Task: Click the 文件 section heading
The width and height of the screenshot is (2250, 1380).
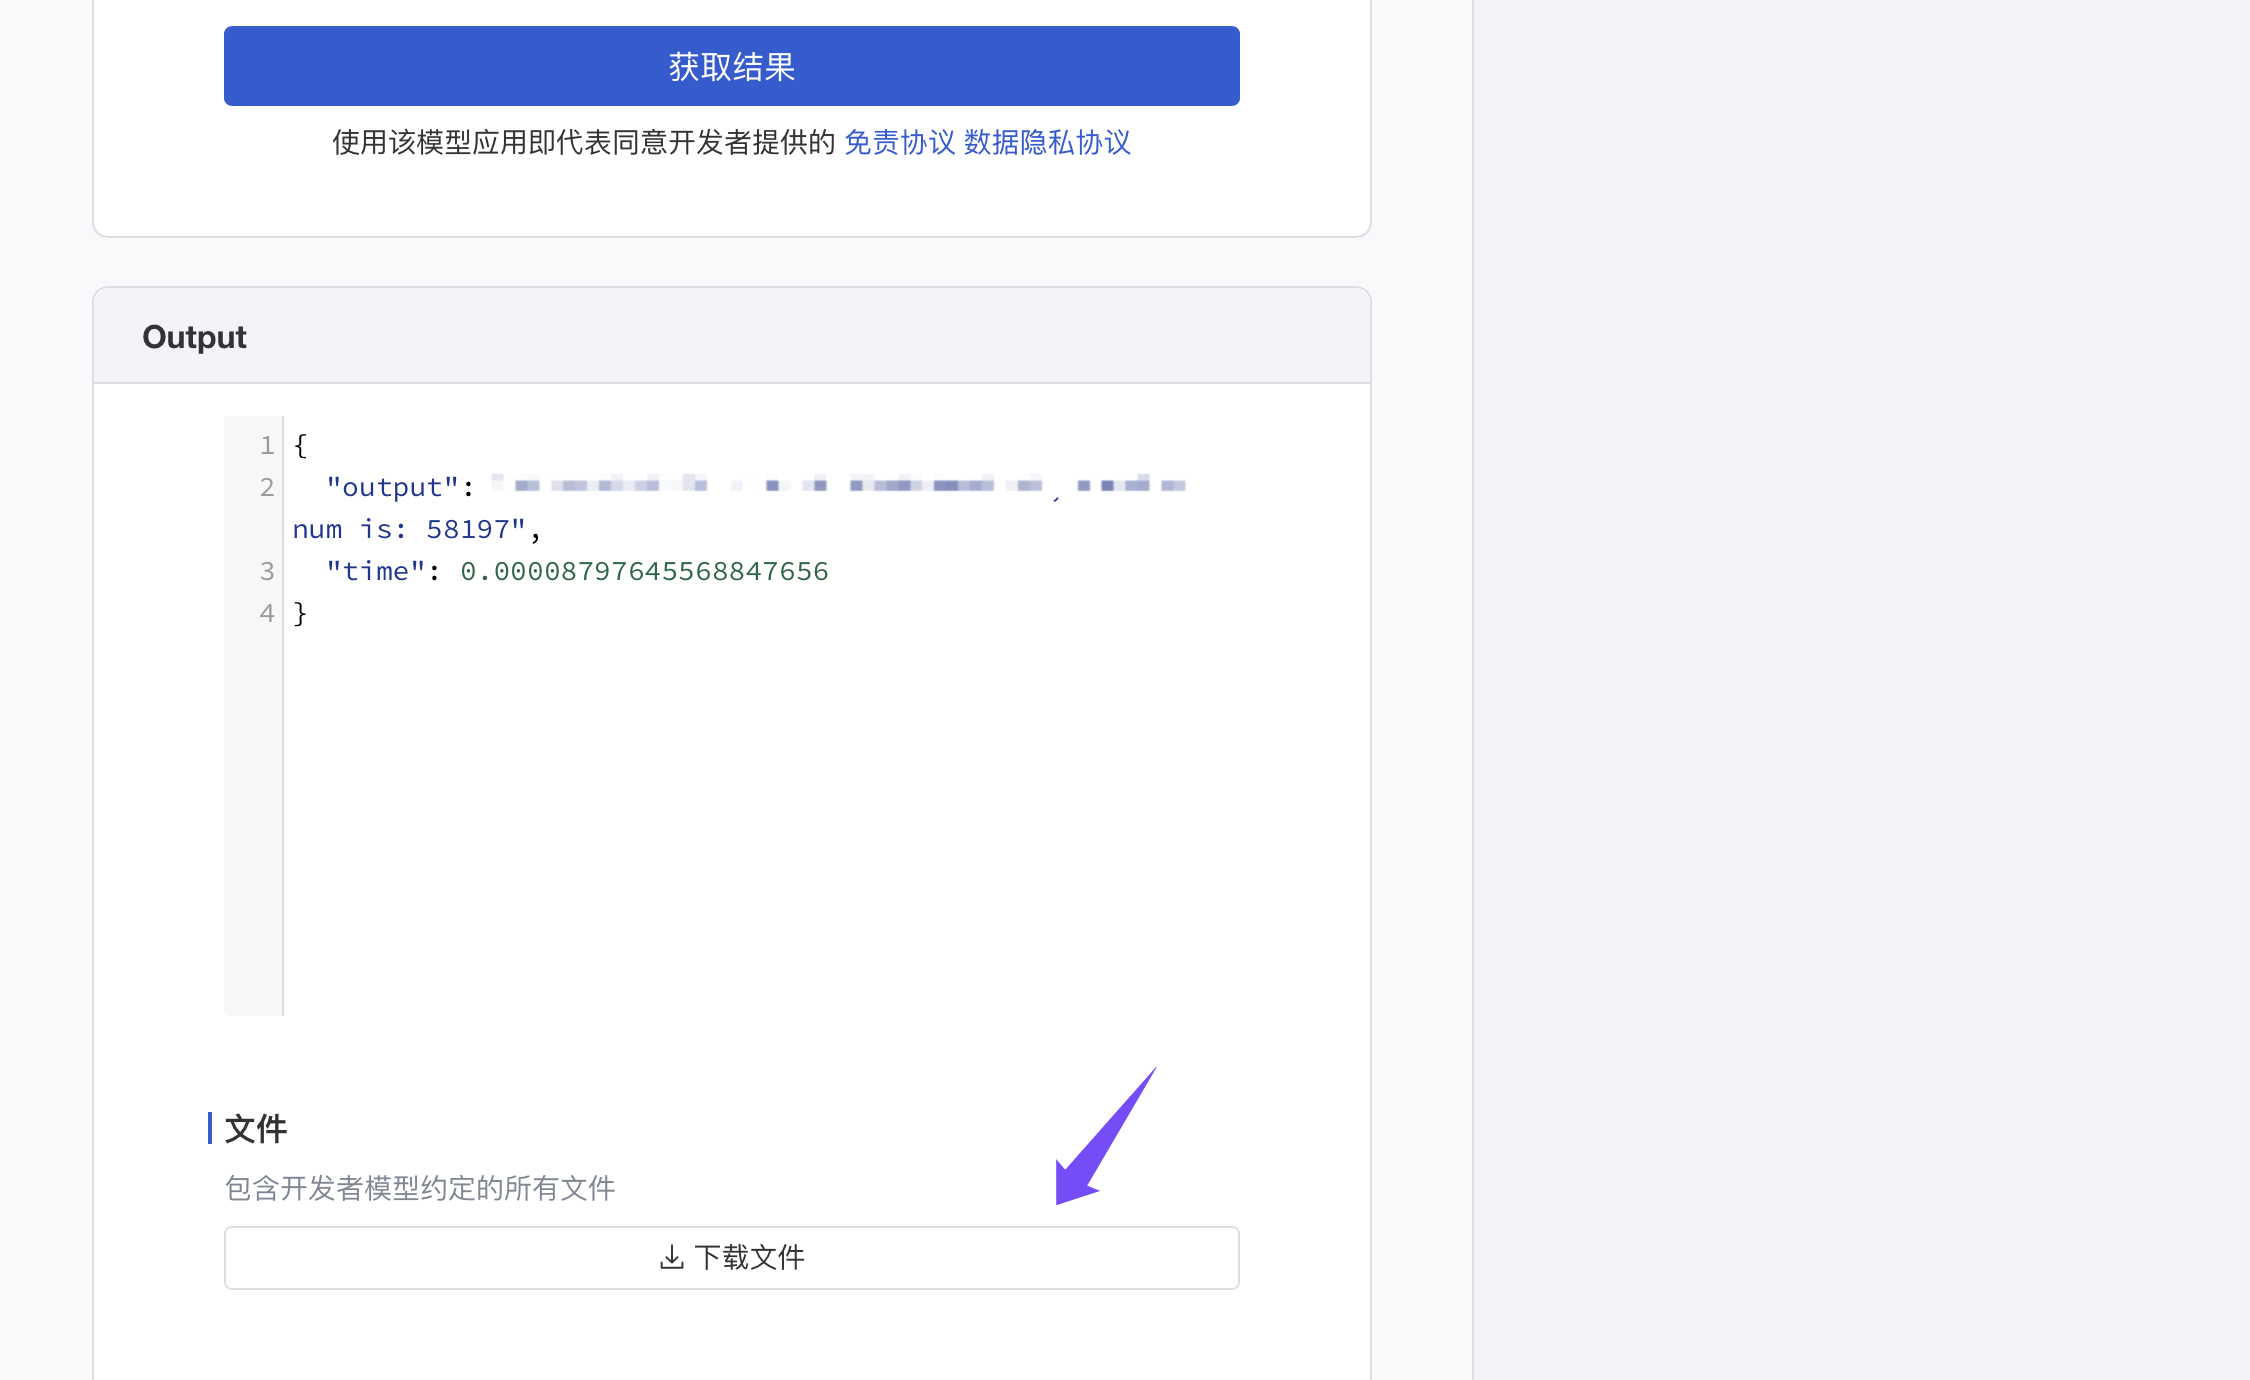Action: pyautogui.click(x=256, y=1128)
